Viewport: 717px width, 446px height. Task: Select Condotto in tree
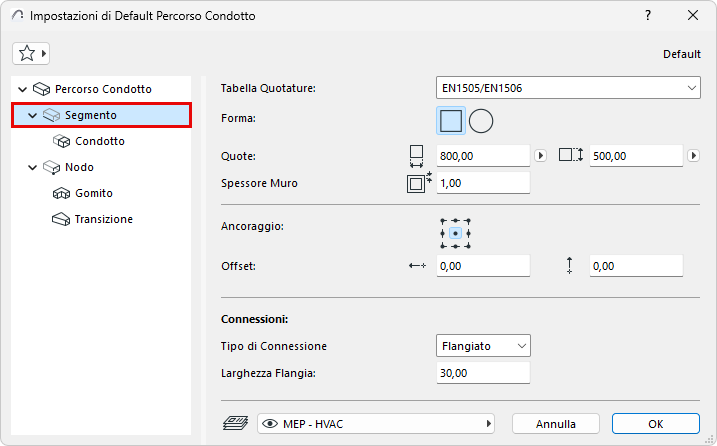tap(100, 141)
